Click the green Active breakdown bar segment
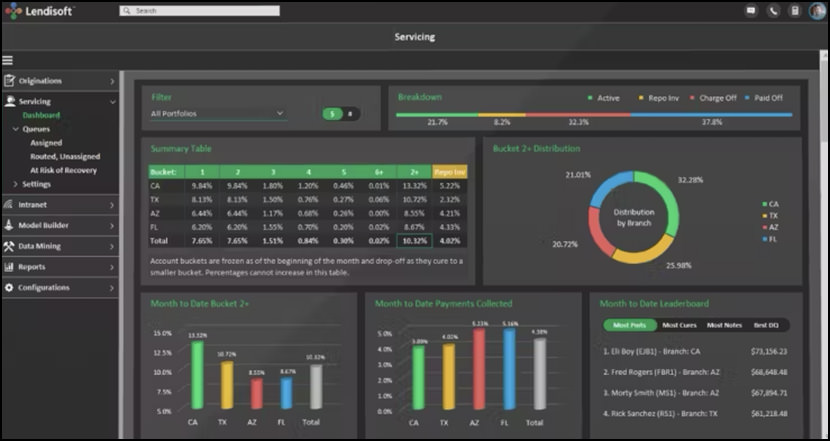The width and height of the screenshot is (830, 441). [437, 114]
